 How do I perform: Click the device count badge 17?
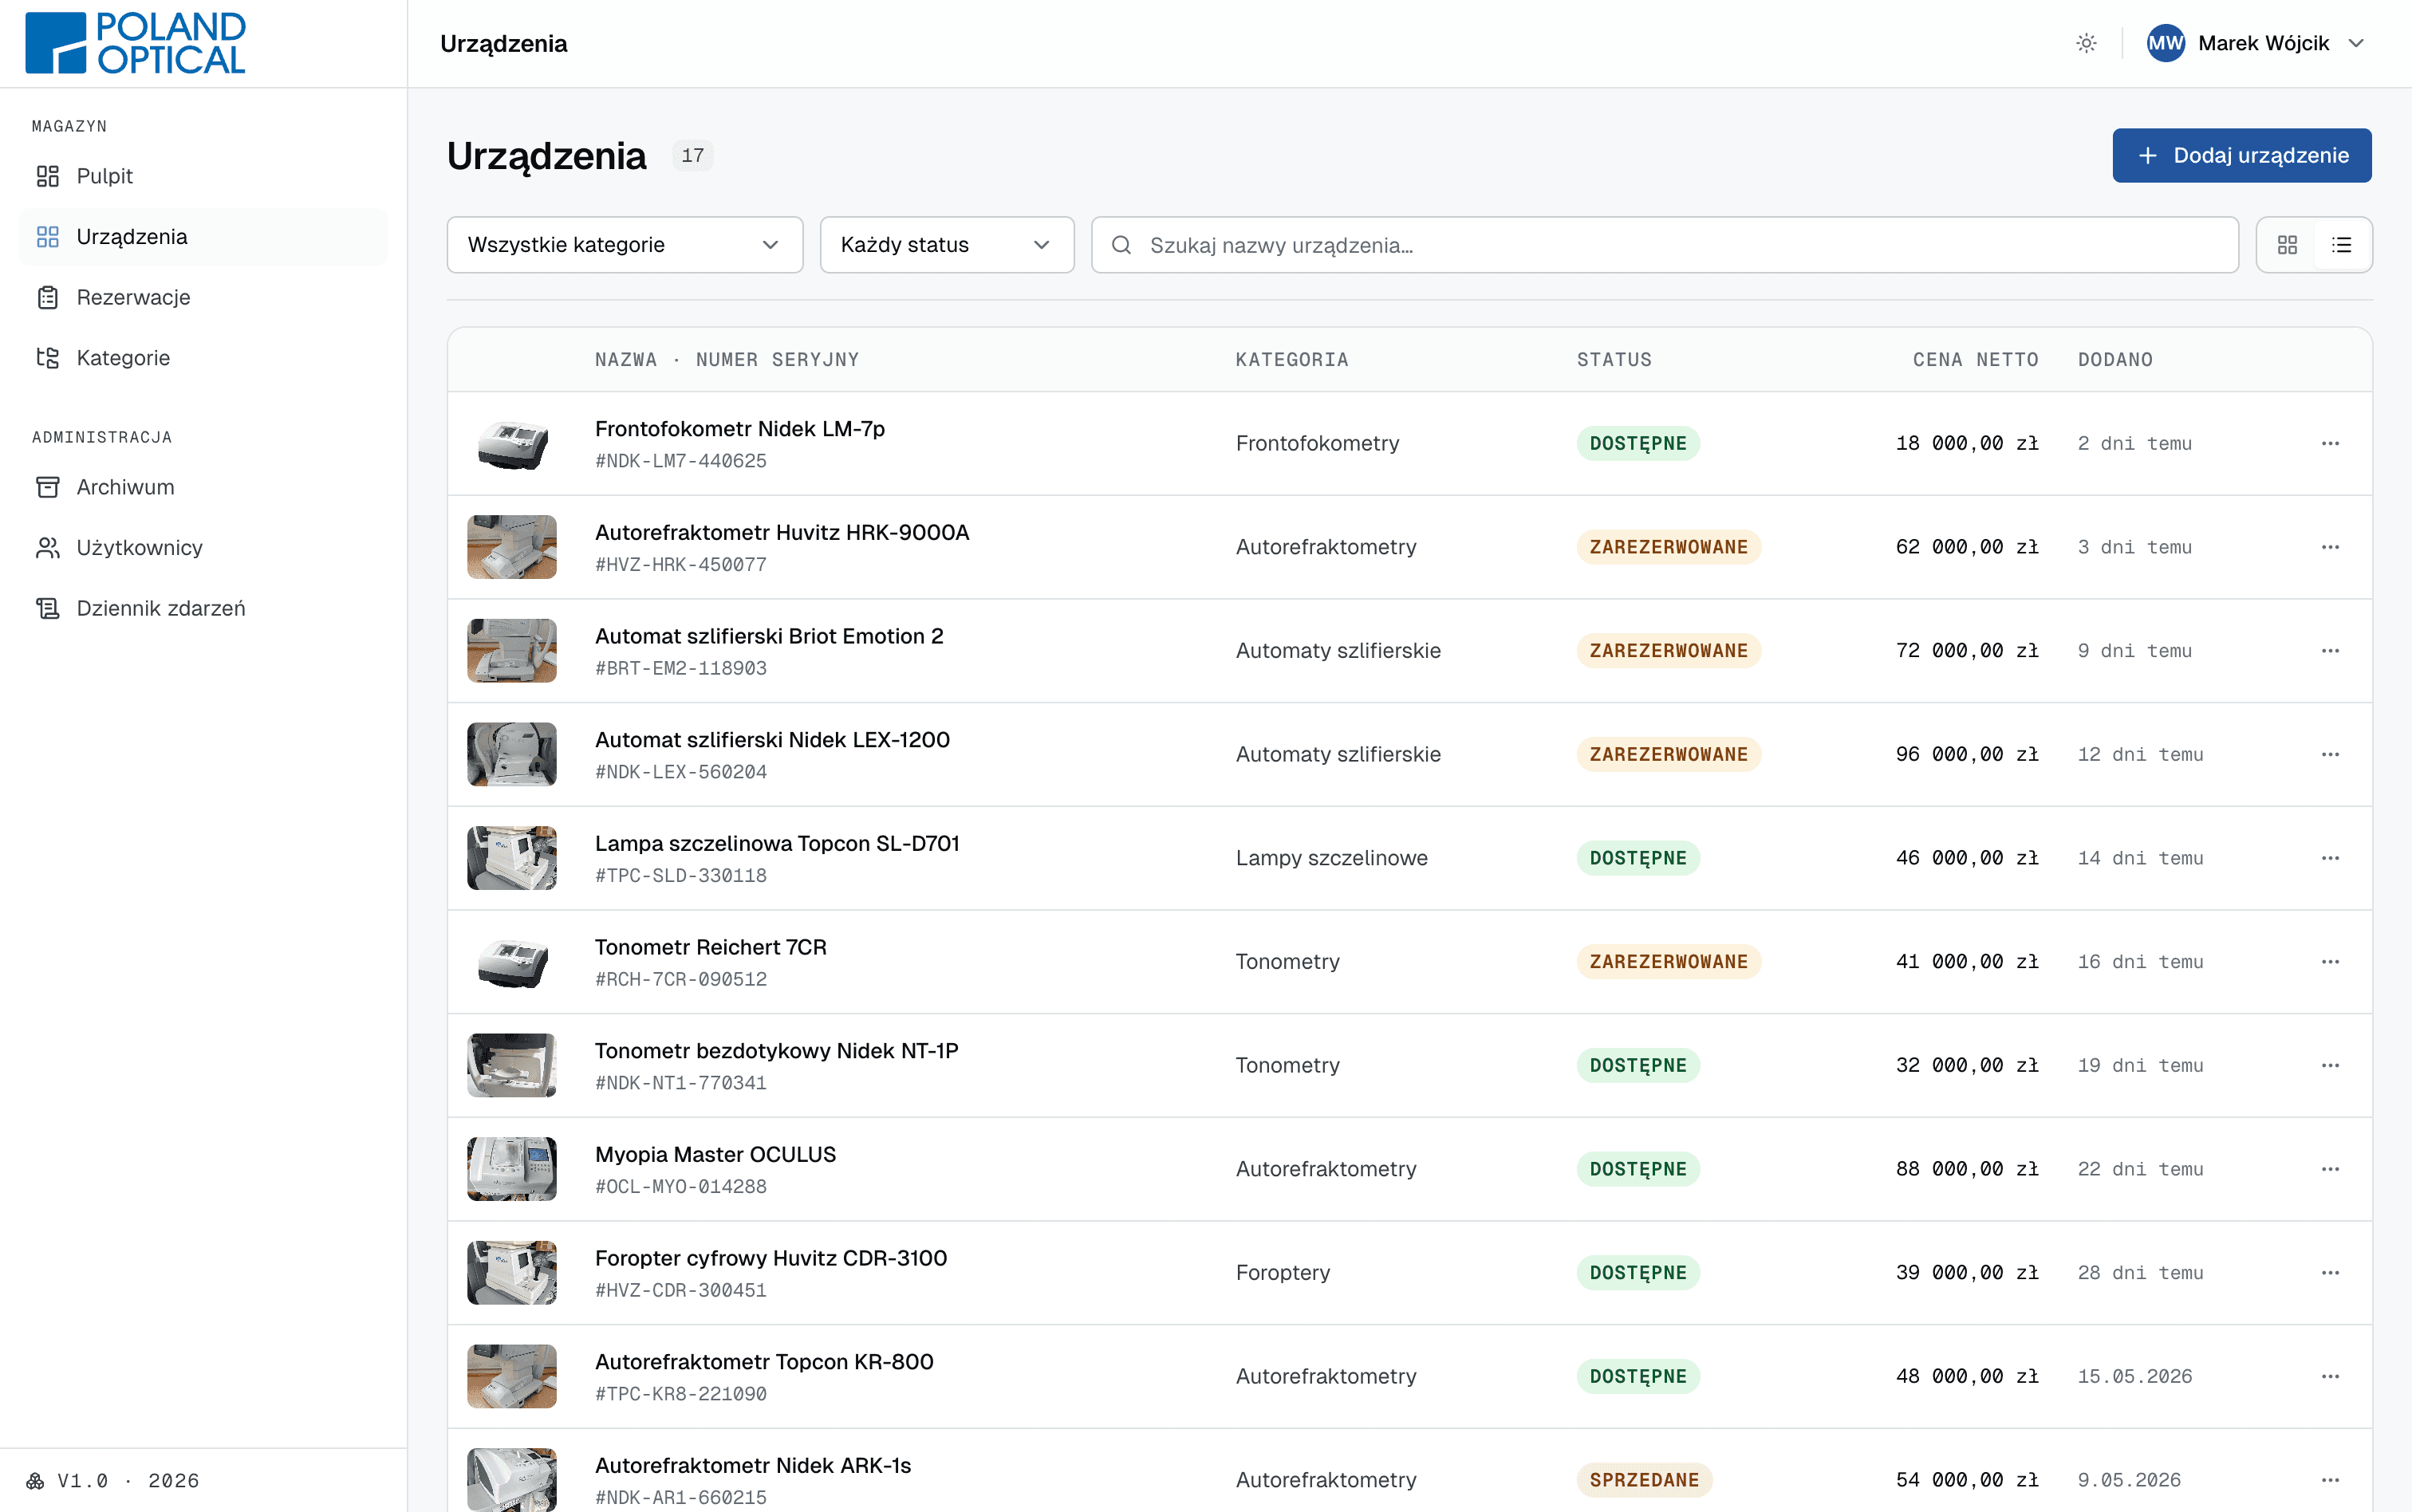coord(692,155)
